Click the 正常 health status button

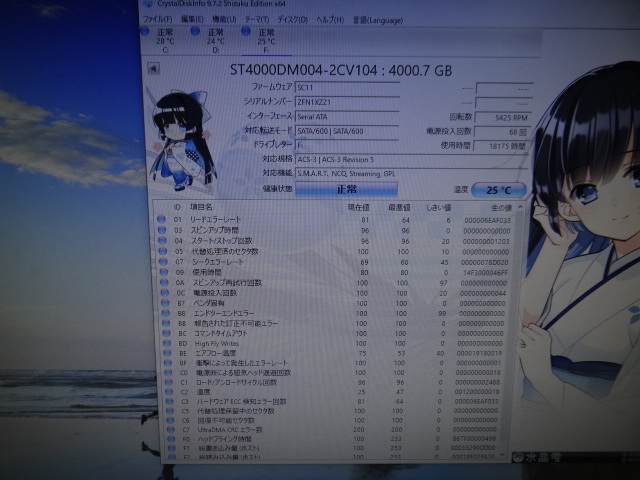pos(346,189)
